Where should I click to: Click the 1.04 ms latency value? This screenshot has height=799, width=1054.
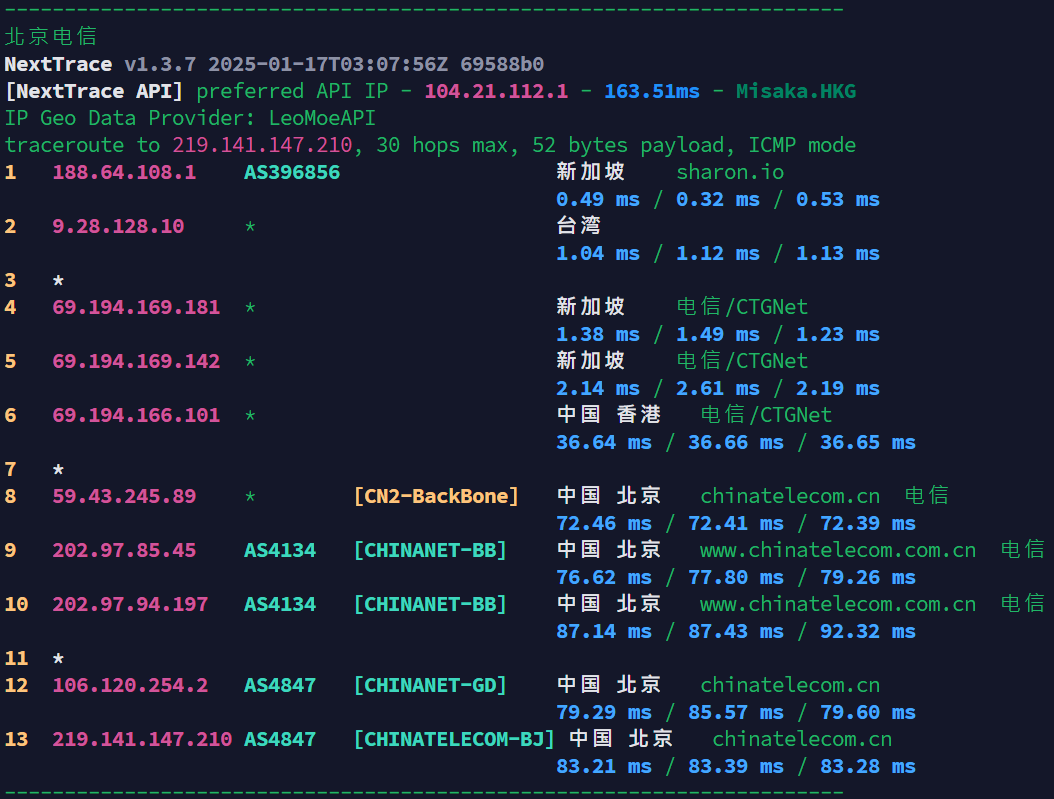[x=598, y=253]
